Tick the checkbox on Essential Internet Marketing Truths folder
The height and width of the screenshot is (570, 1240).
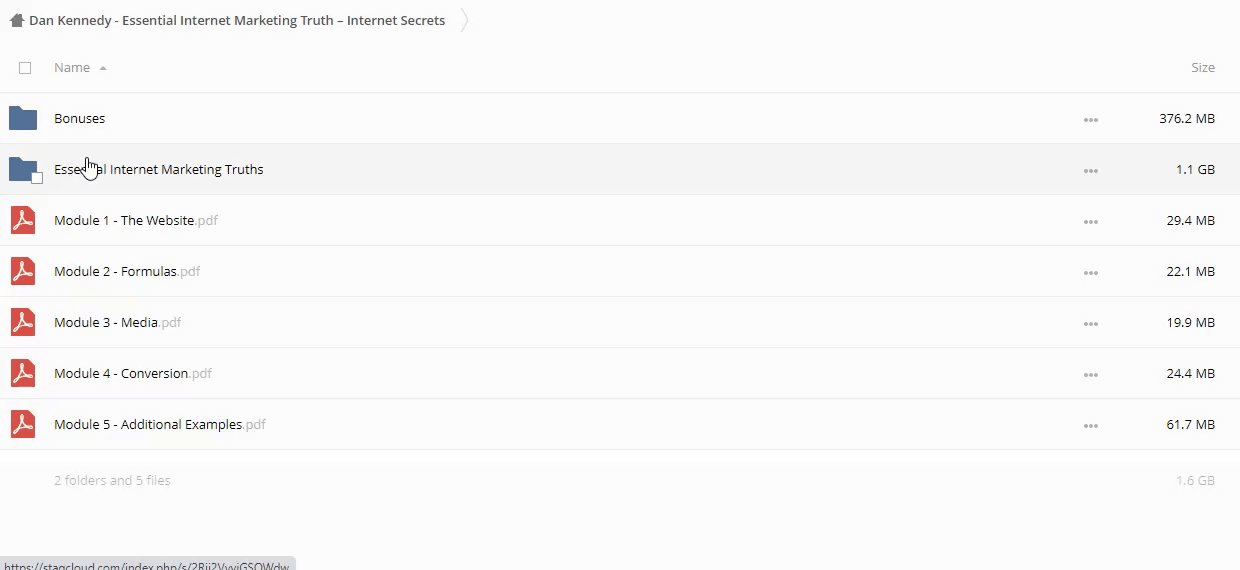[x=37, y=178]
